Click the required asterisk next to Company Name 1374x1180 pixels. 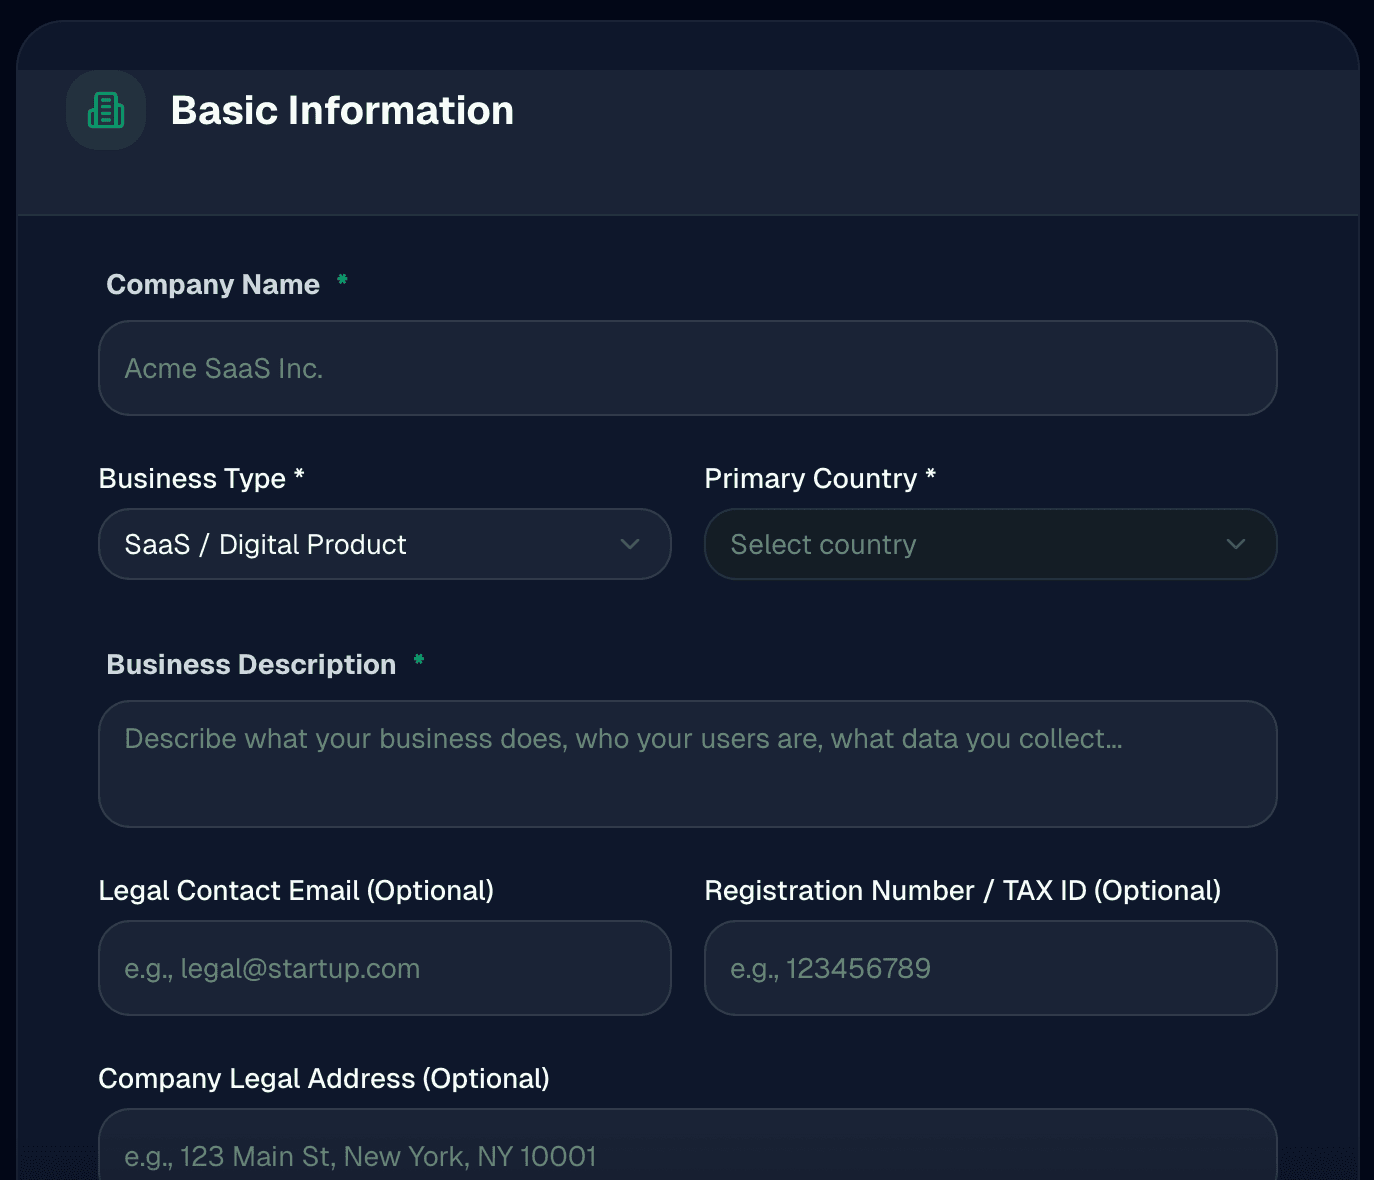point(341,281)
